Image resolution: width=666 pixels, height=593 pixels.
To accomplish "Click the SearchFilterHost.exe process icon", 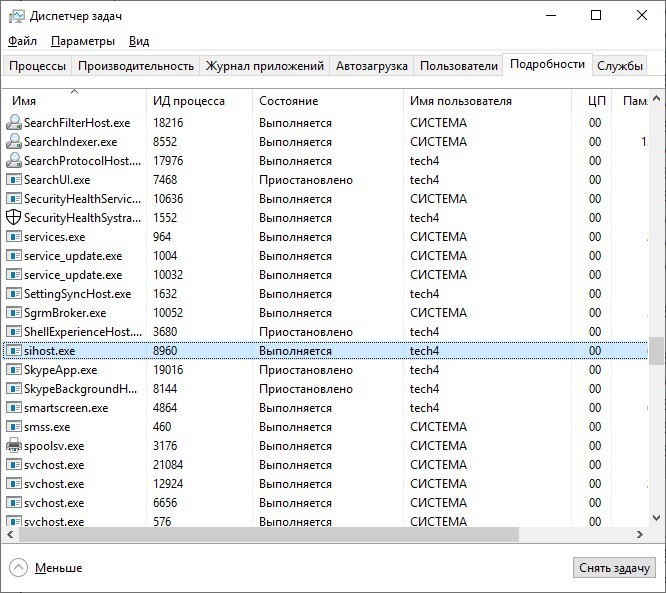I will coord(14,123).
